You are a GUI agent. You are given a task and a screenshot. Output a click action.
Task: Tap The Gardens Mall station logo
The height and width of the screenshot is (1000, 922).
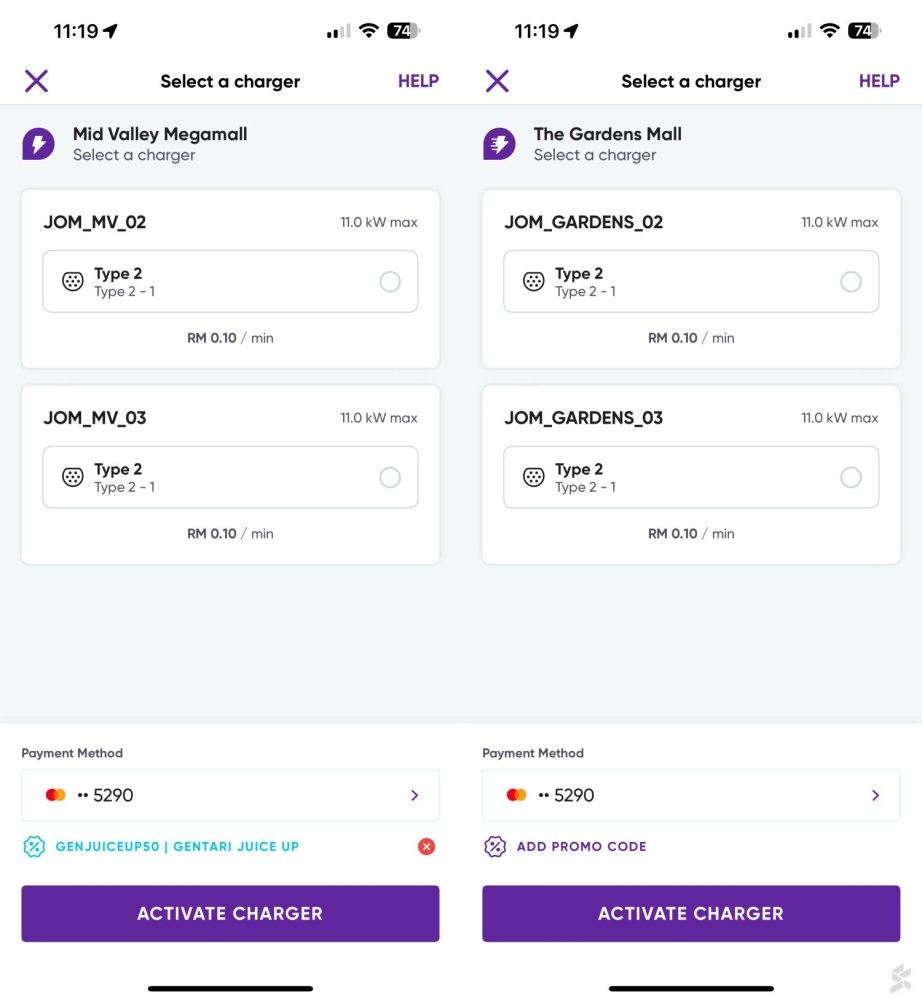(499, 144)
